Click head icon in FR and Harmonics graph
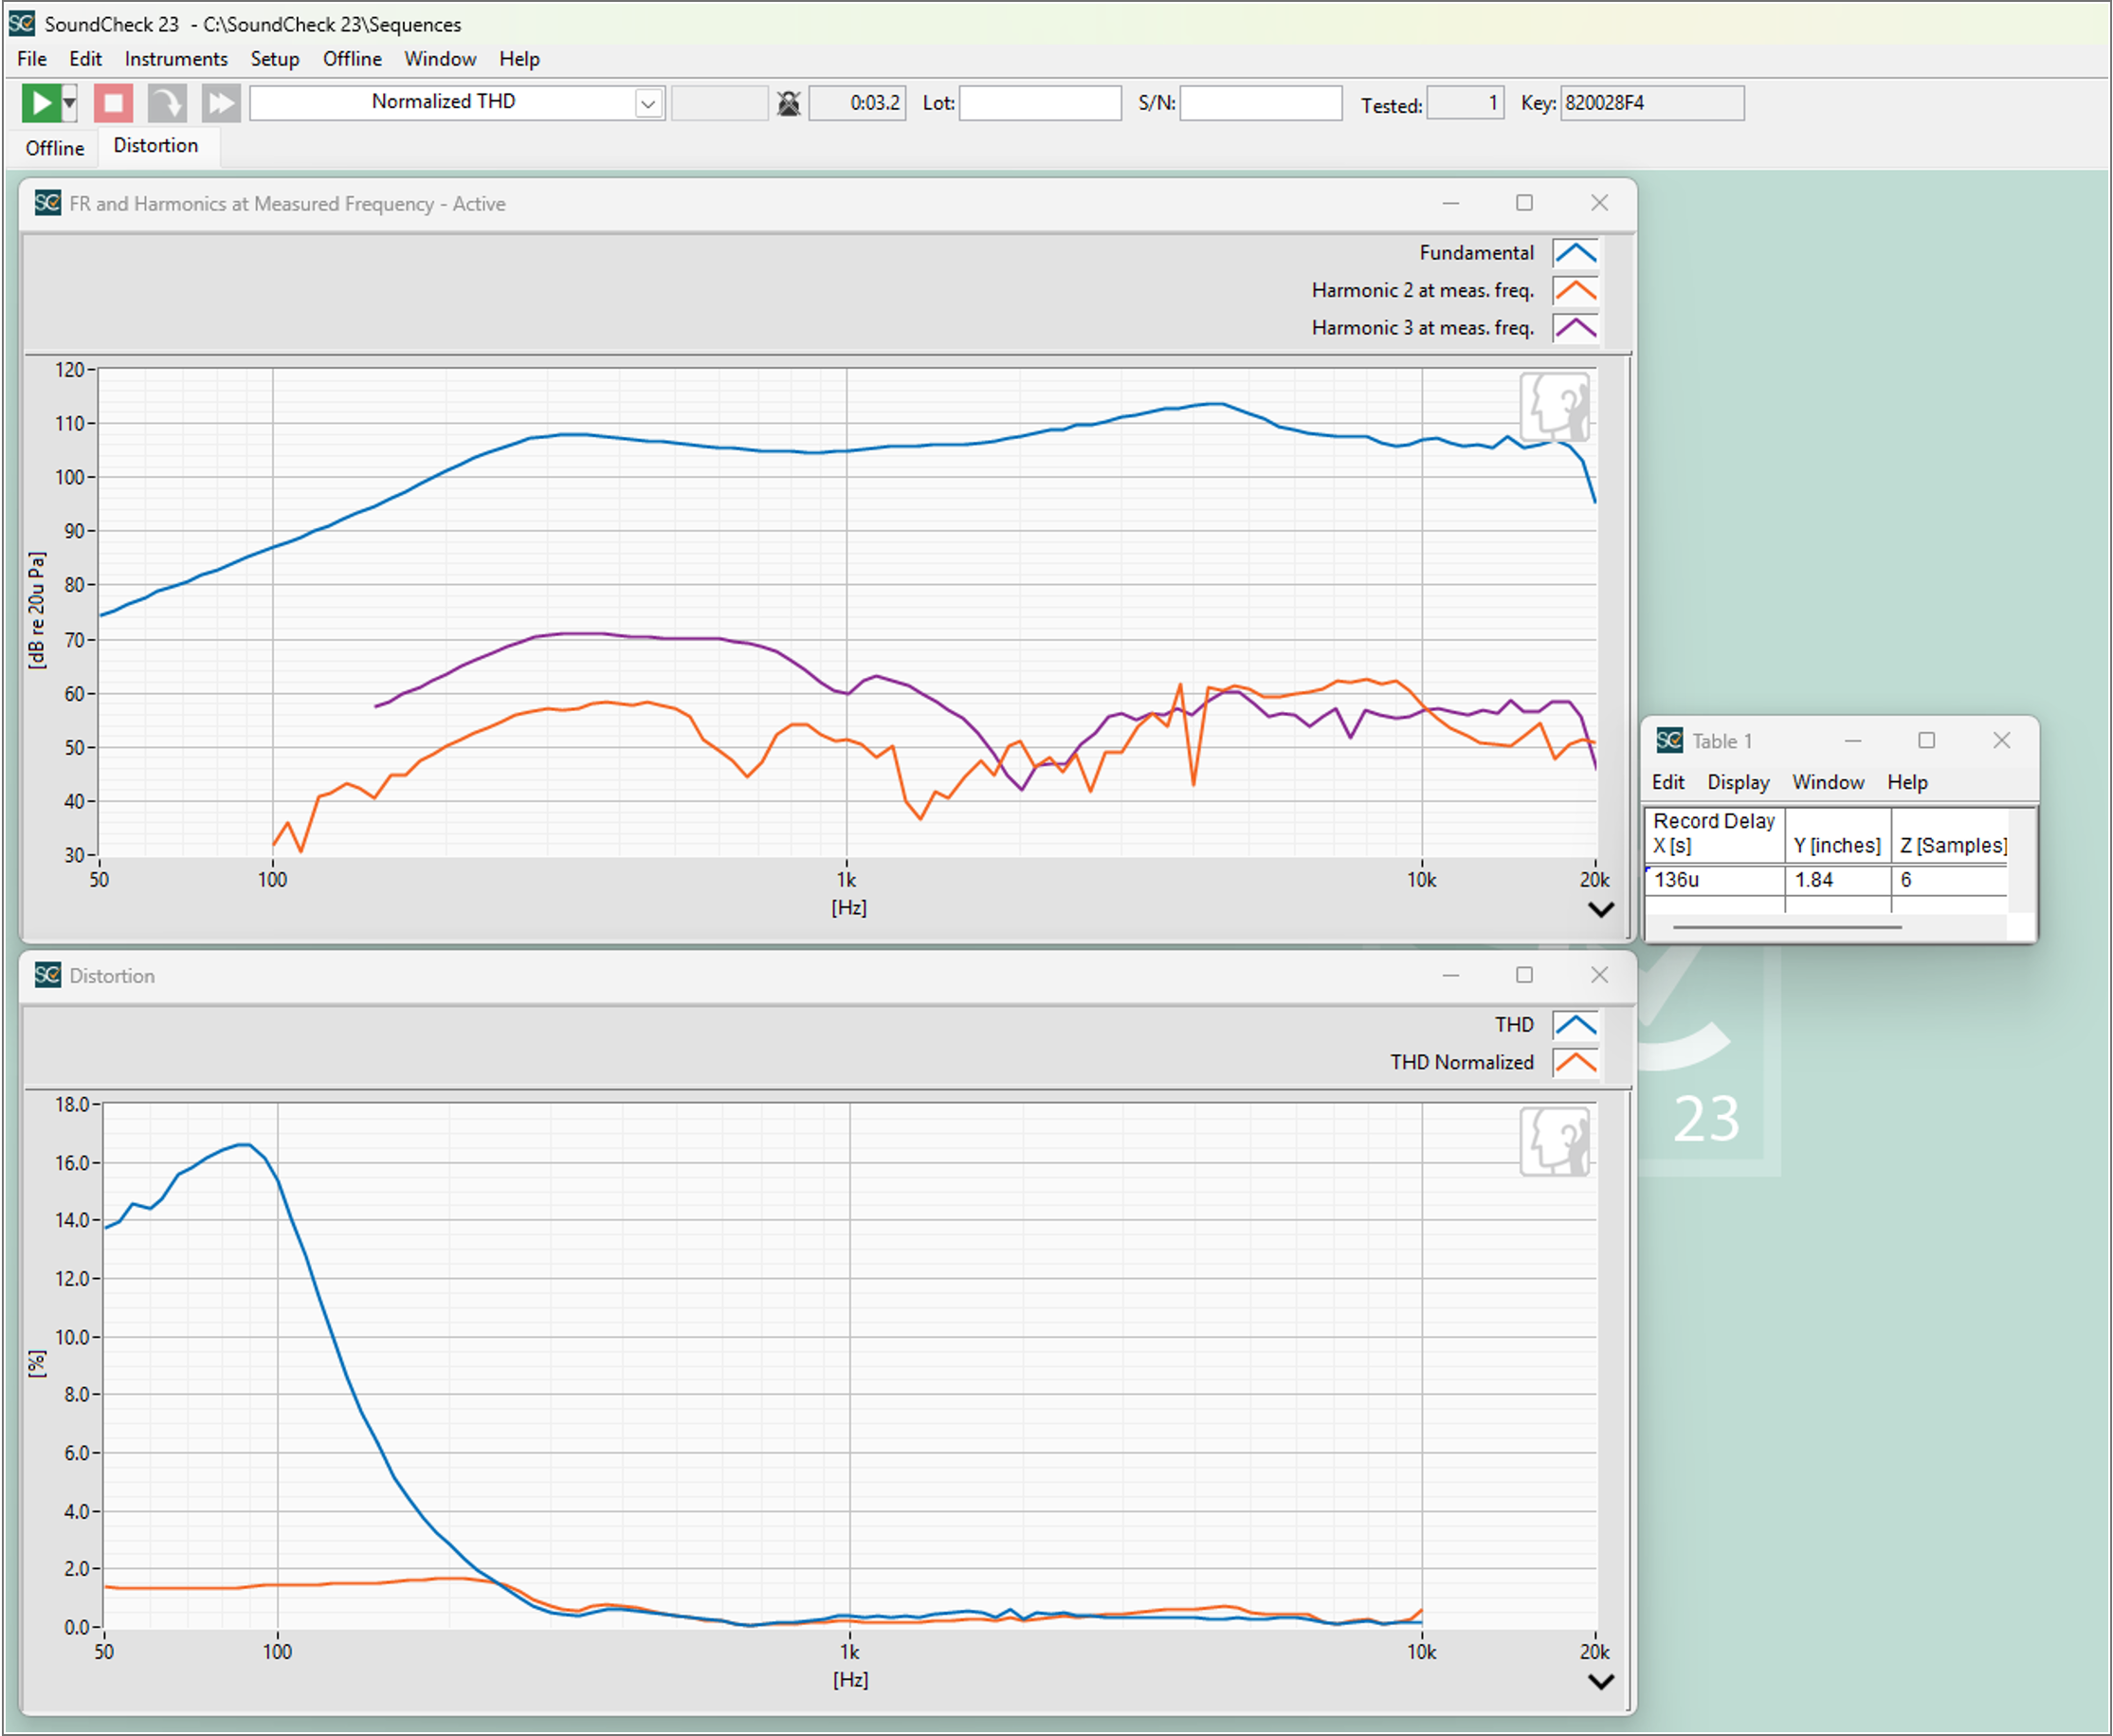Screen dimensions: 2113x1736 pos(1555,407)
